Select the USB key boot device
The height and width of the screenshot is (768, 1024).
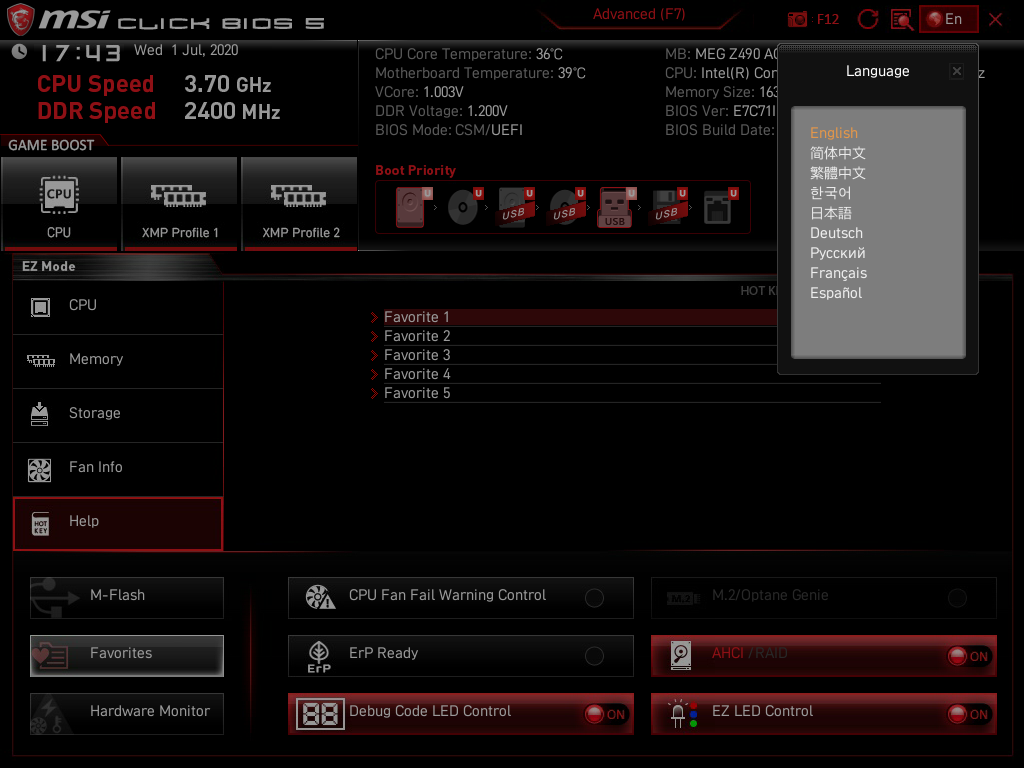pyautogui.click(x=616, y=207)
